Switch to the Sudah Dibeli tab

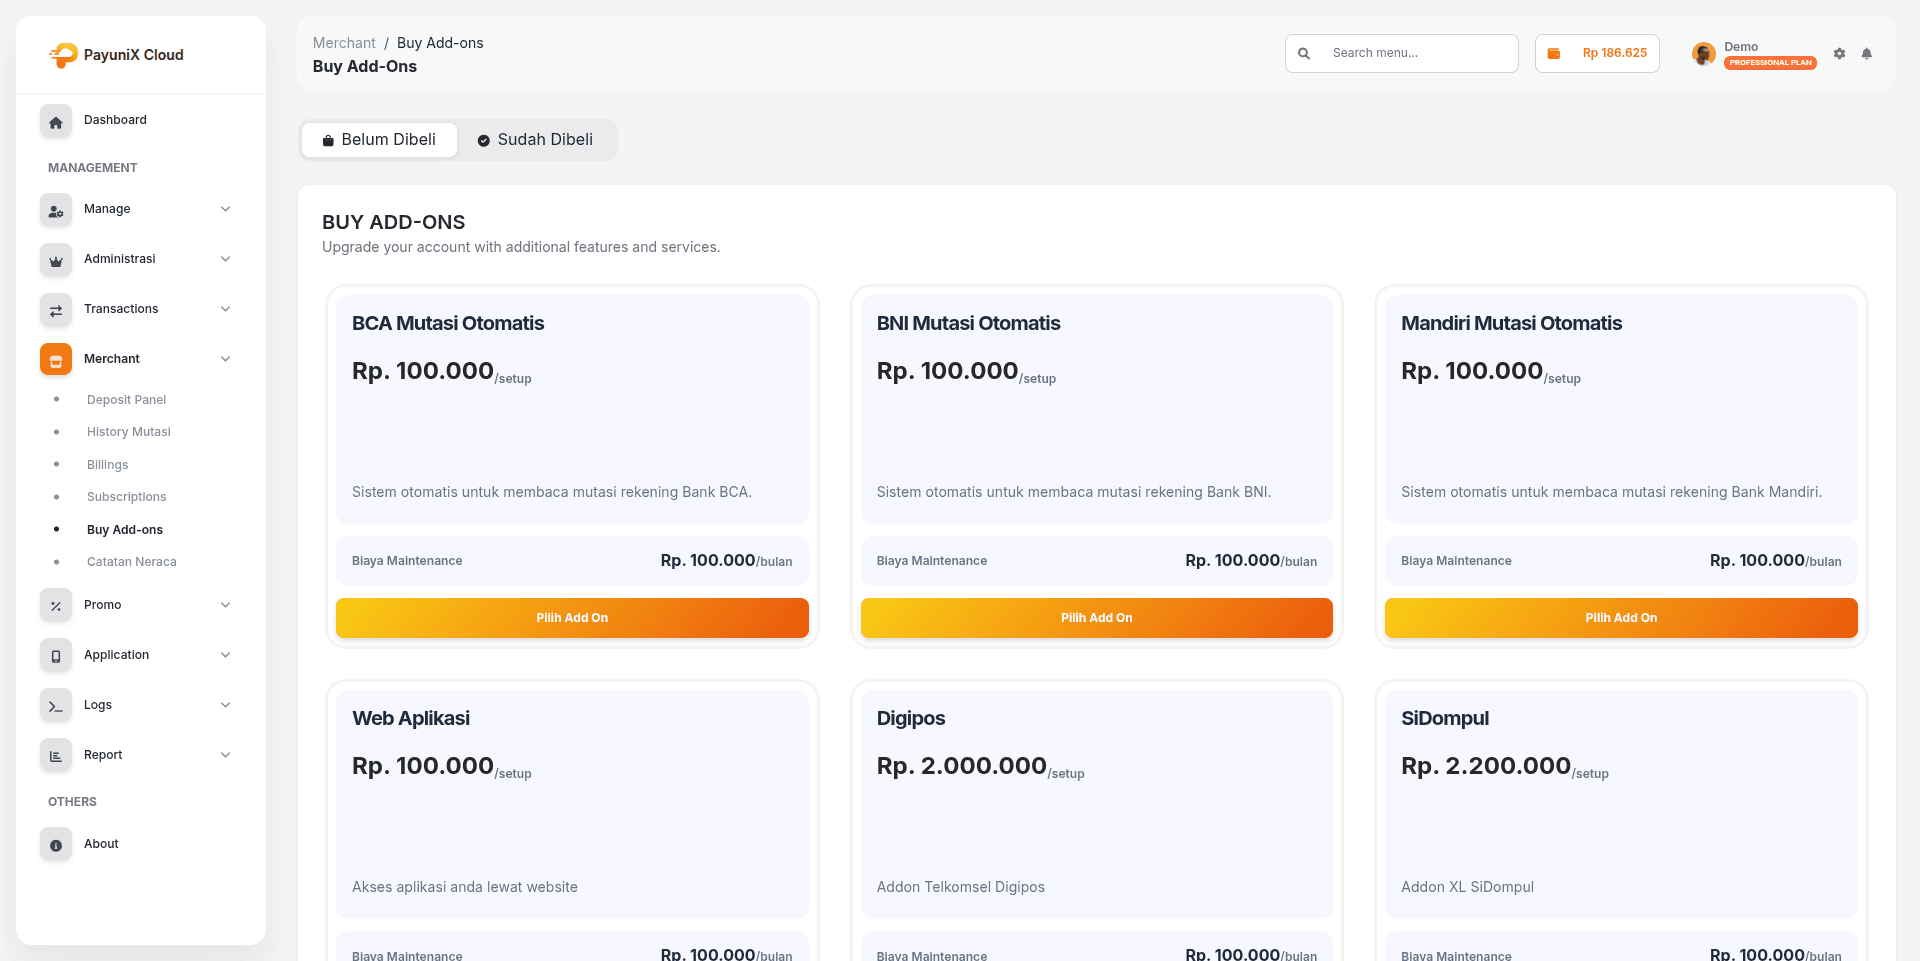(x=536, y=140)
